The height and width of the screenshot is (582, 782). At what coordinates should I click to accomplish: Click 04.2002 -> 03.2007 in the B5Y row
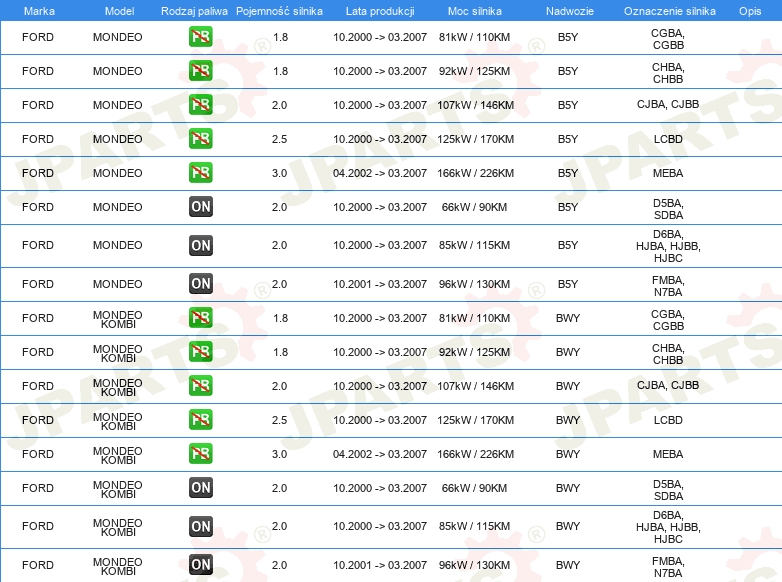pyautogui.click(x=380, y=173)
